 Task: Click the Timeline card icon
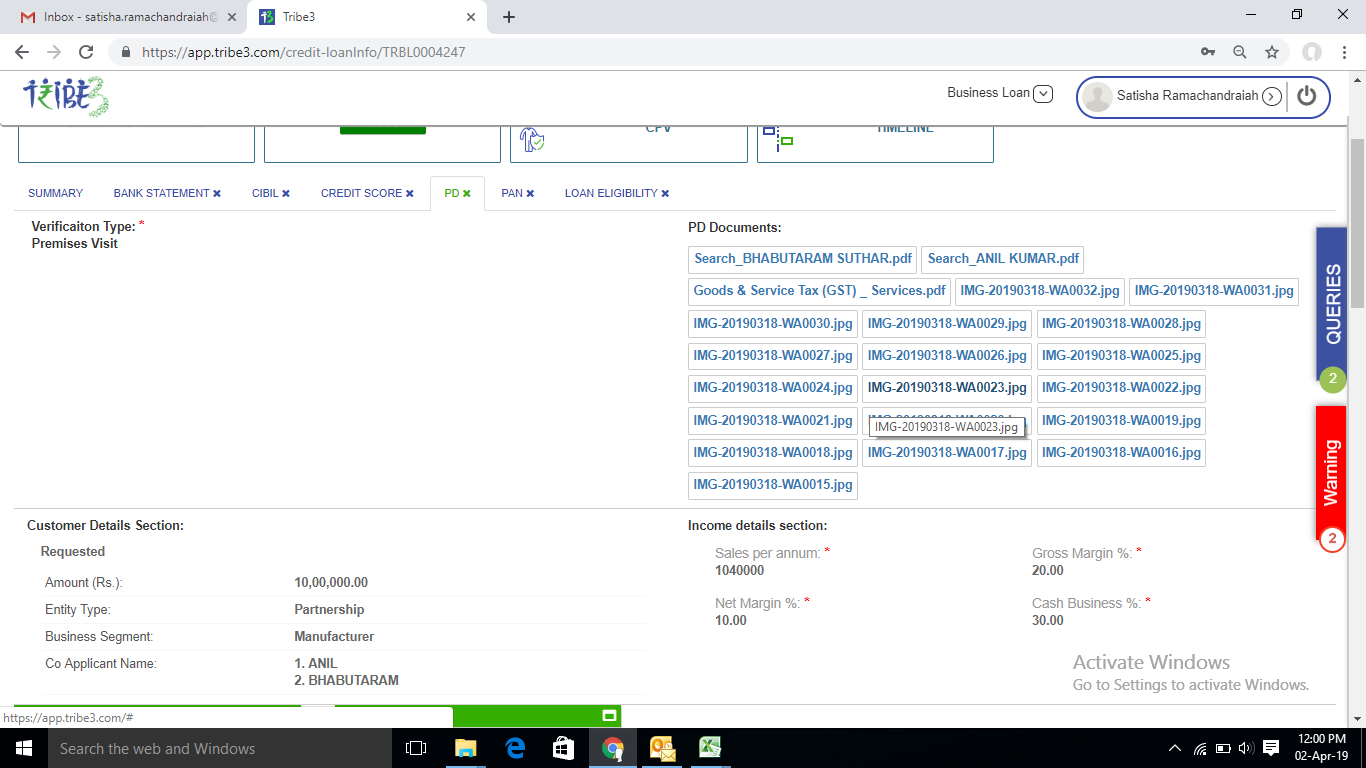pyautogui.click(x=778, y=137)
